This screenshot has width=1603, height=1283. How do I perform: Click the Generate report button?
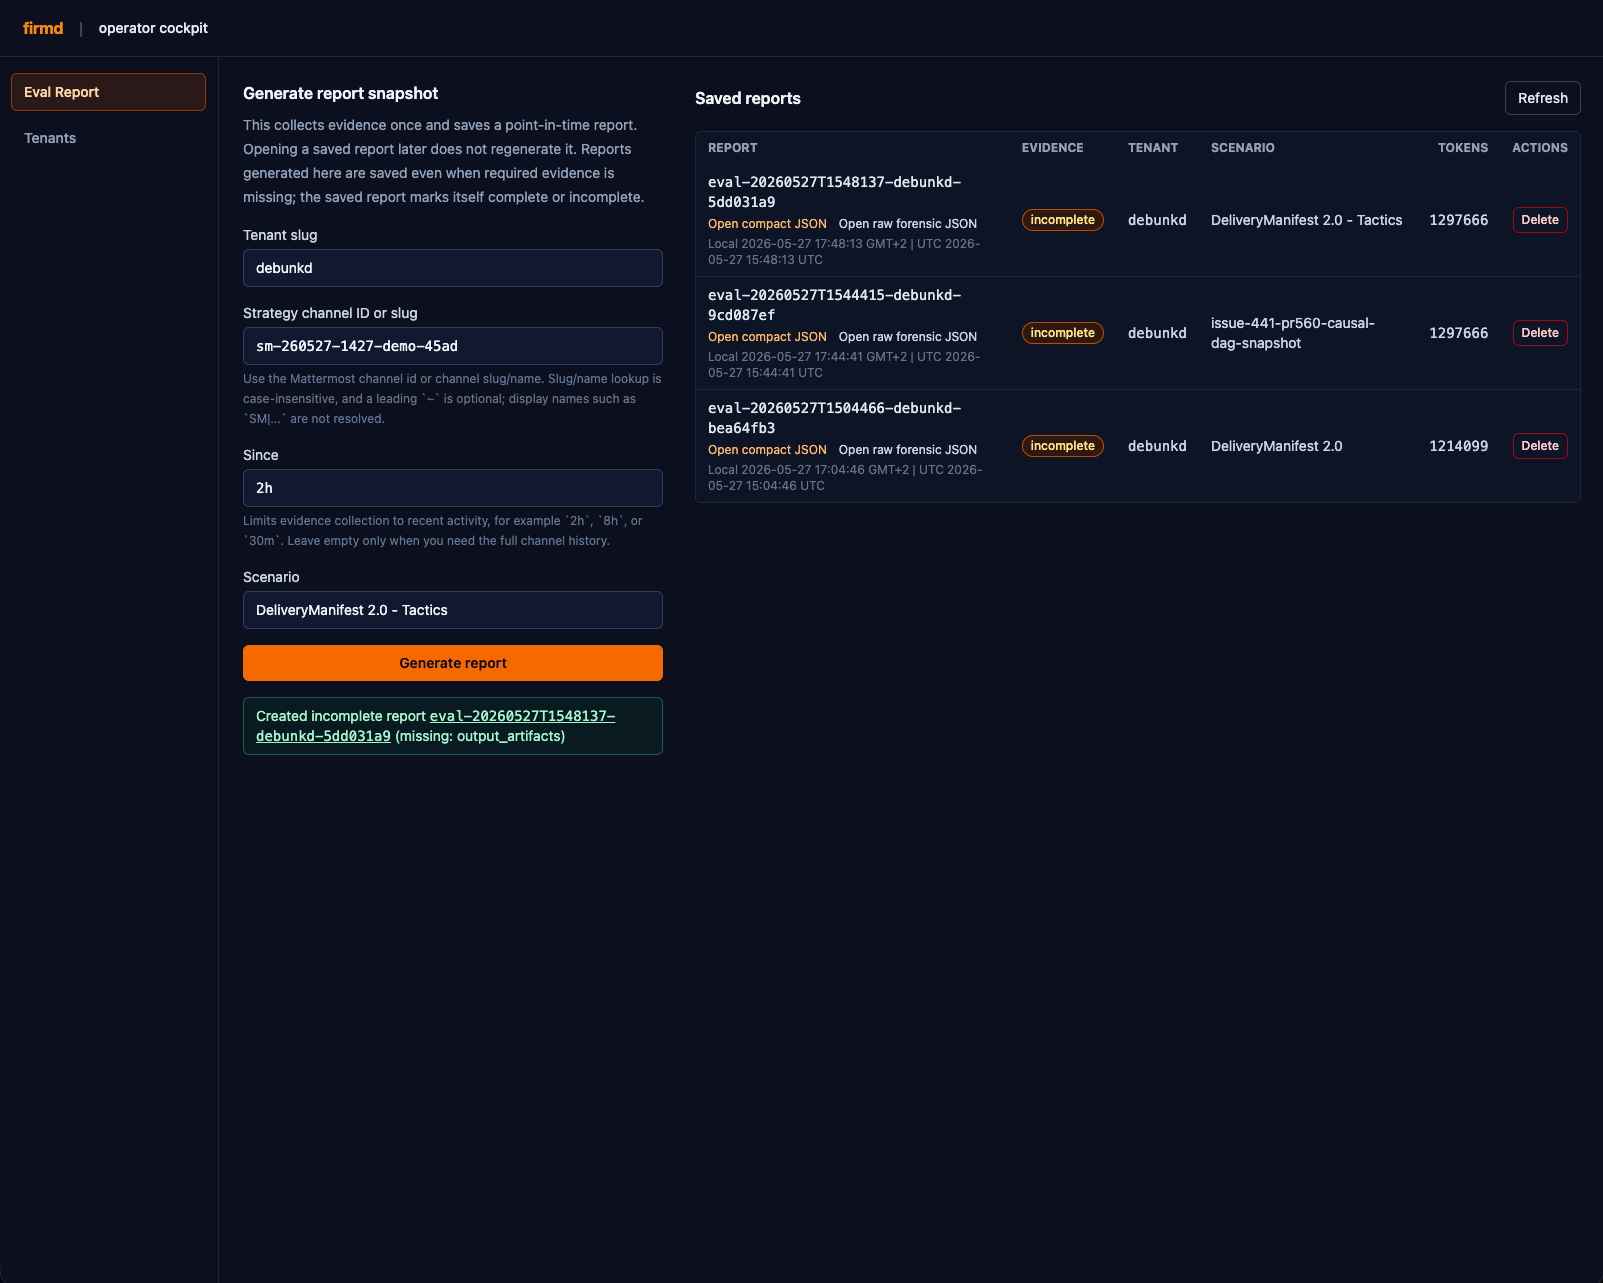(453, 663)
